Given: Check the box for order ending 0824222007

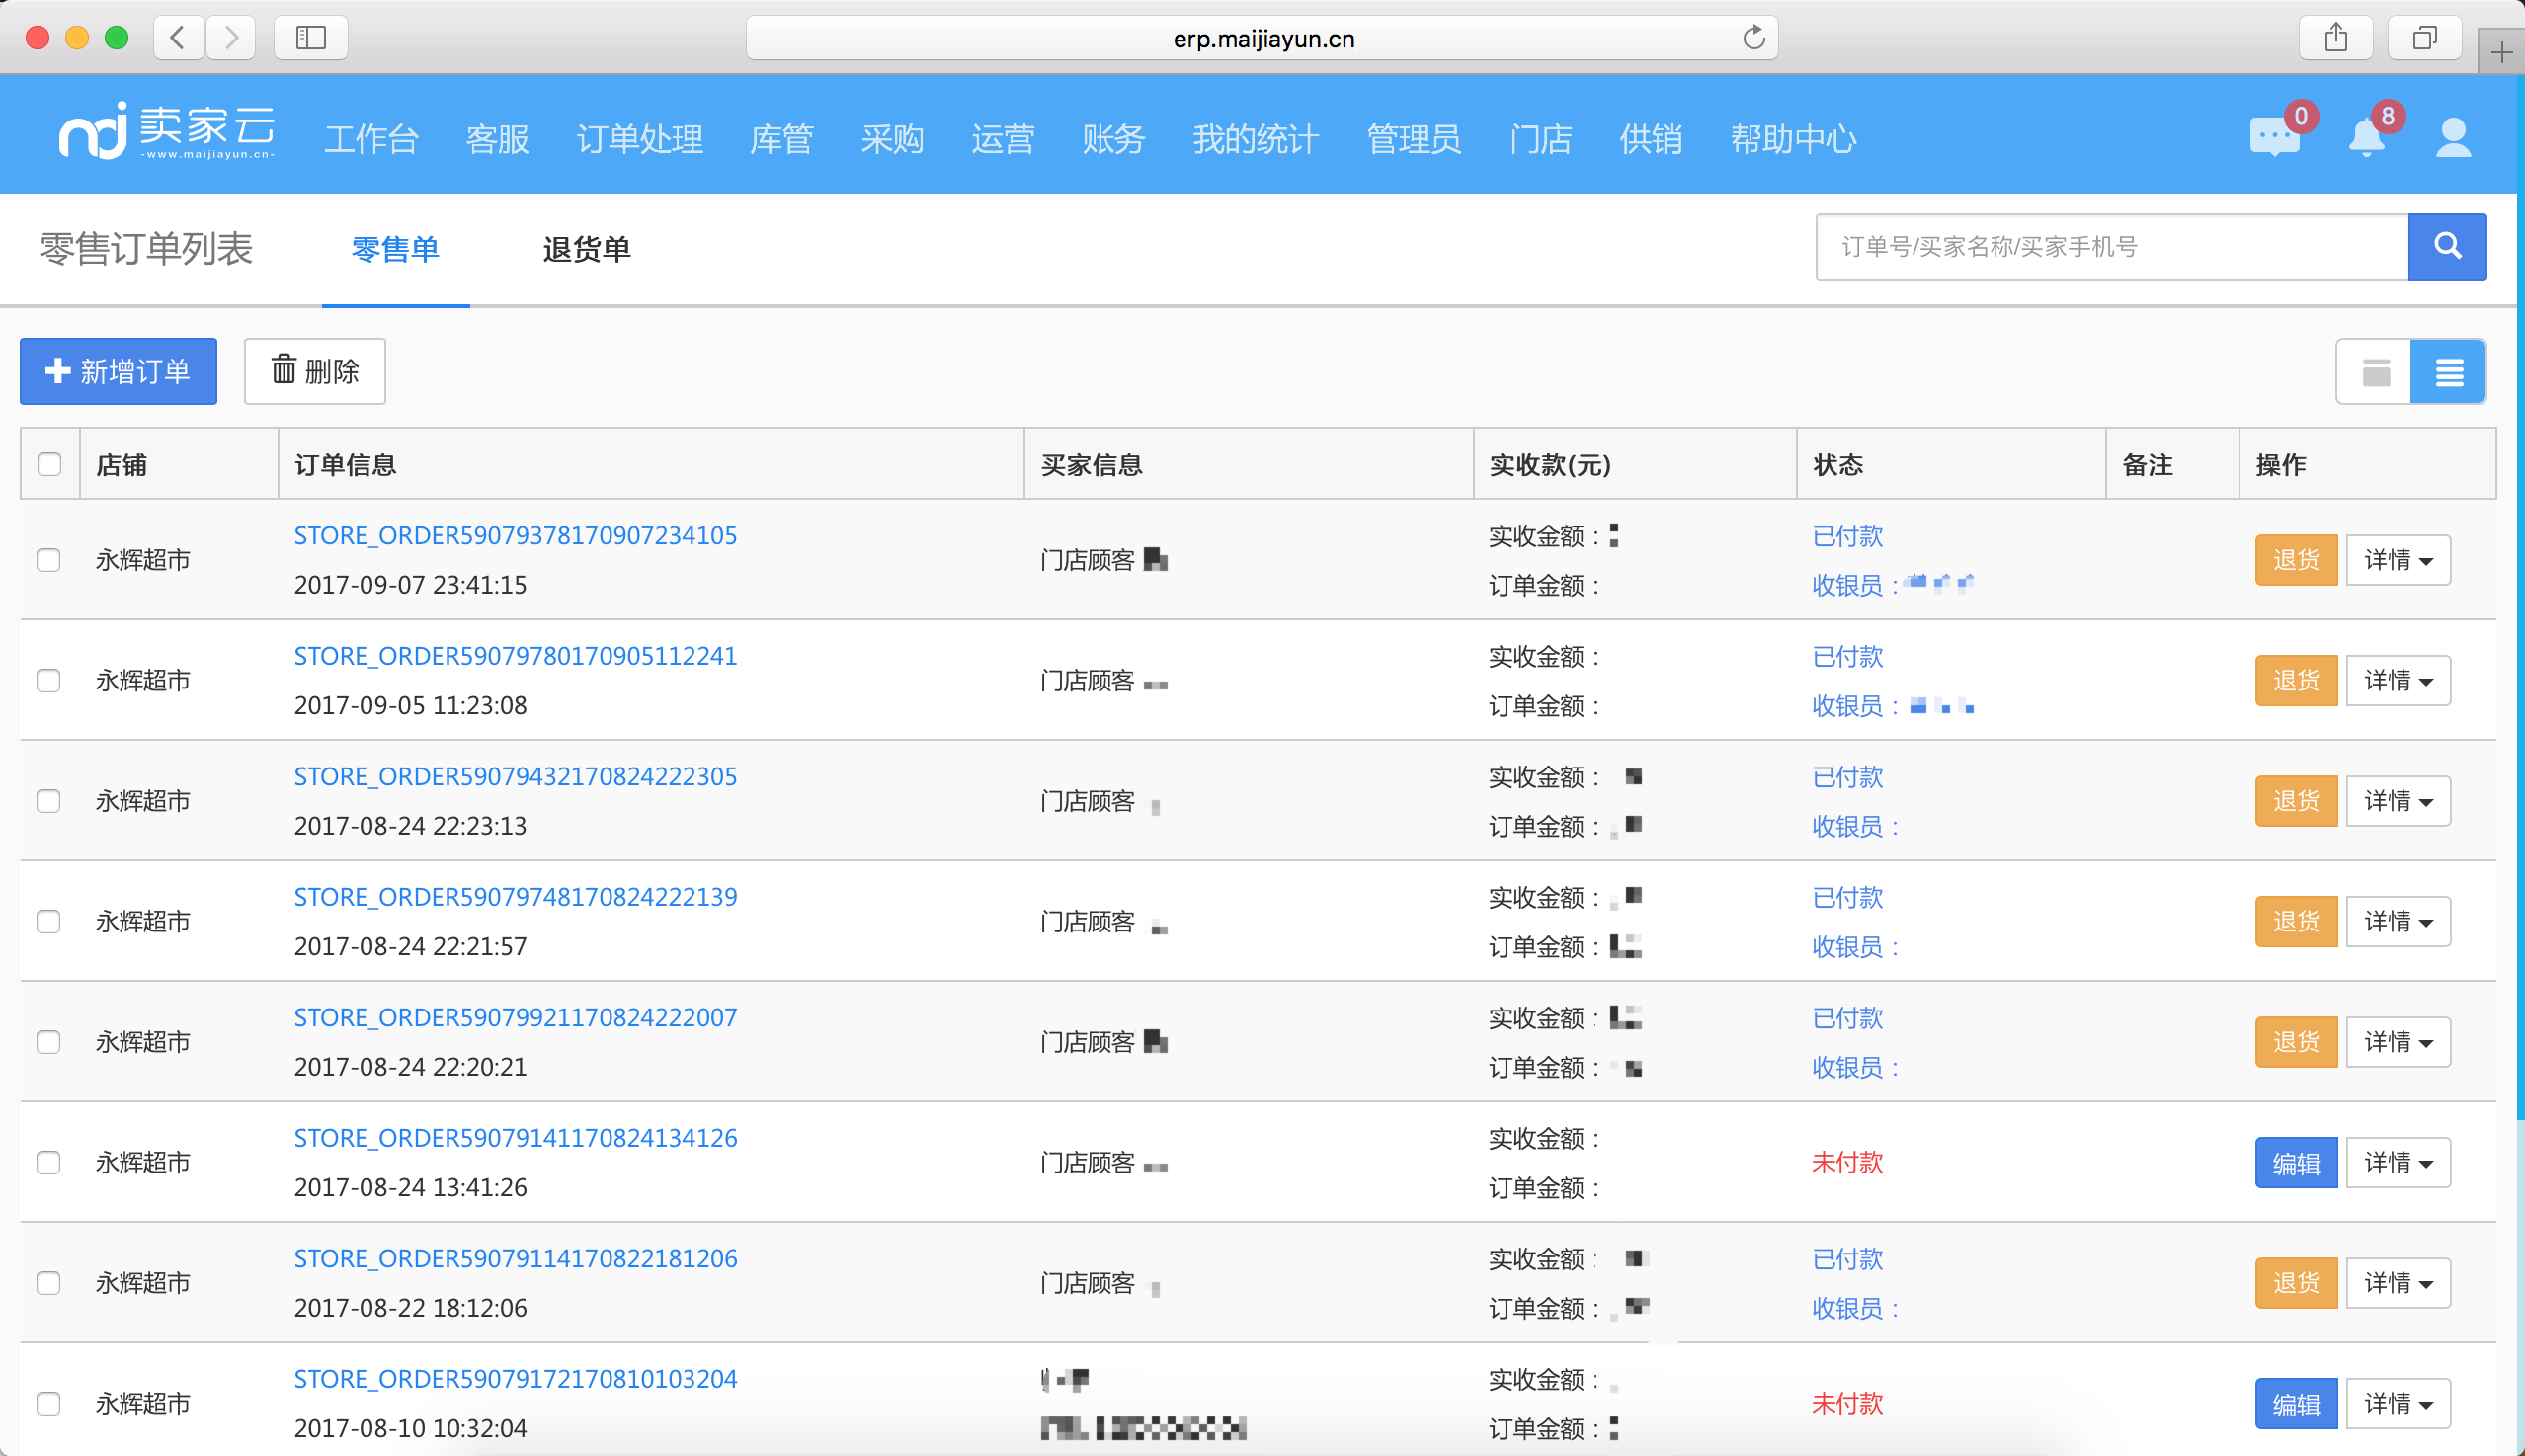Looking at the screenshot, I should [49, 1041].
